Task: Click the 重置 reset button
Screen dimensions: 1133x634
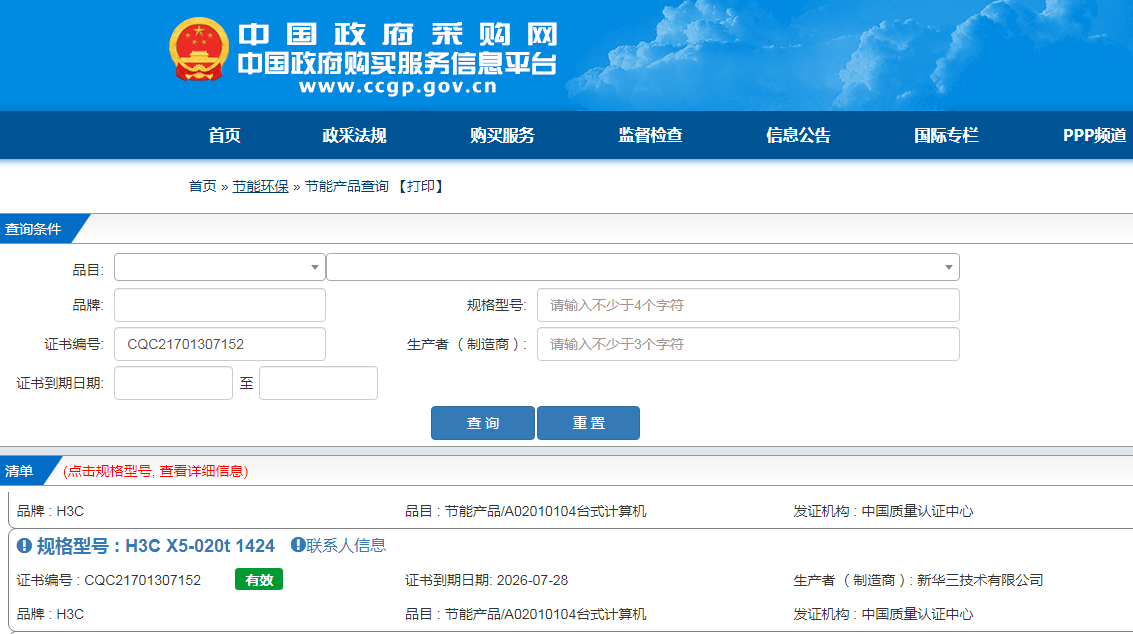Action: click(588, 423)
